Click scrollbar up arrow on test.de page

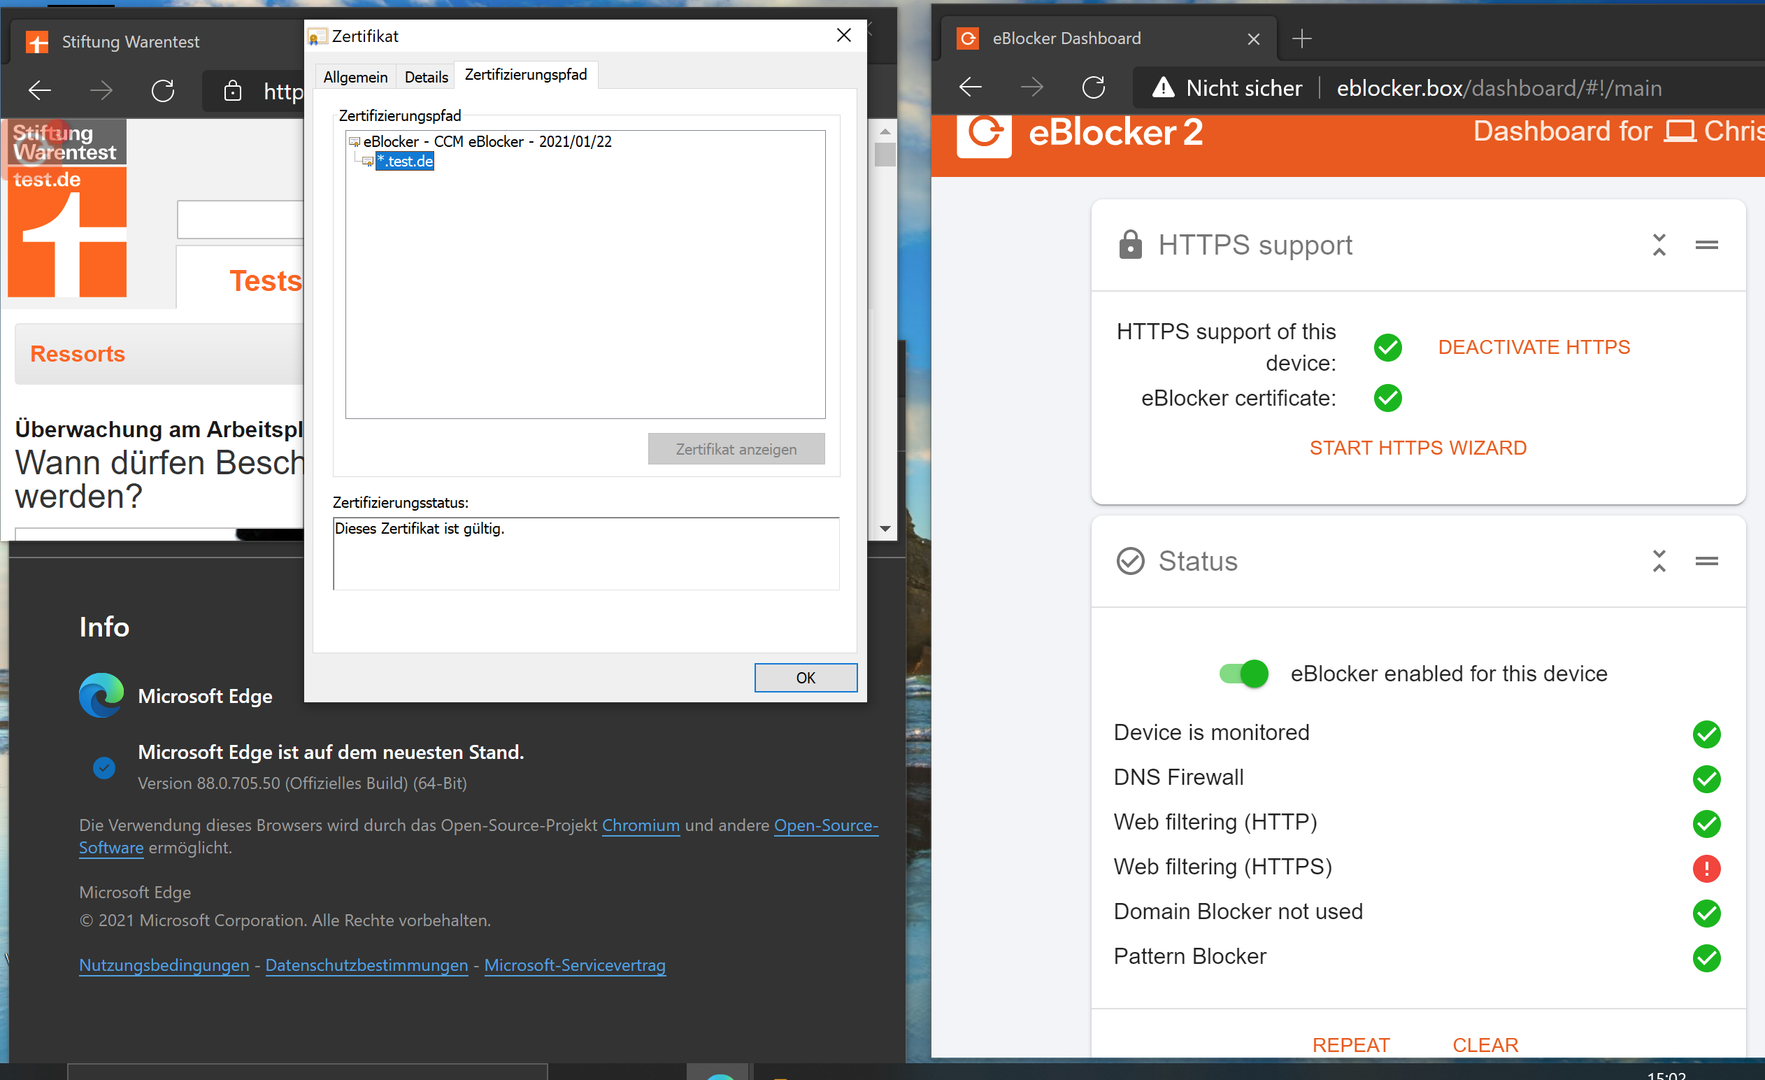click(885, 131)
